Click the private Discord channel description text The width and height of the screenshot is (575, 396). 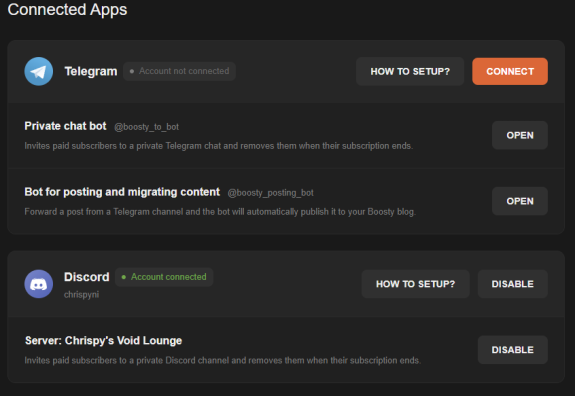point(223,360)
